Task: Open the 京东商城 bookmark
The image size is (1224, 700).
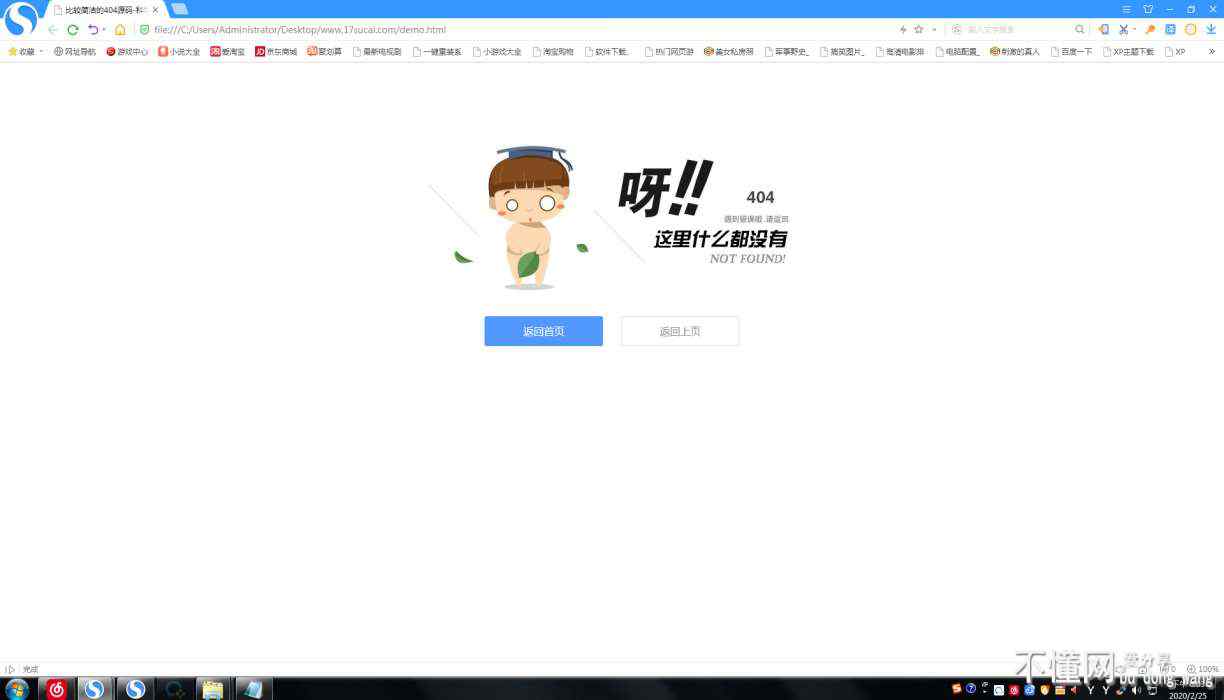Action: (x=276, y=52)
